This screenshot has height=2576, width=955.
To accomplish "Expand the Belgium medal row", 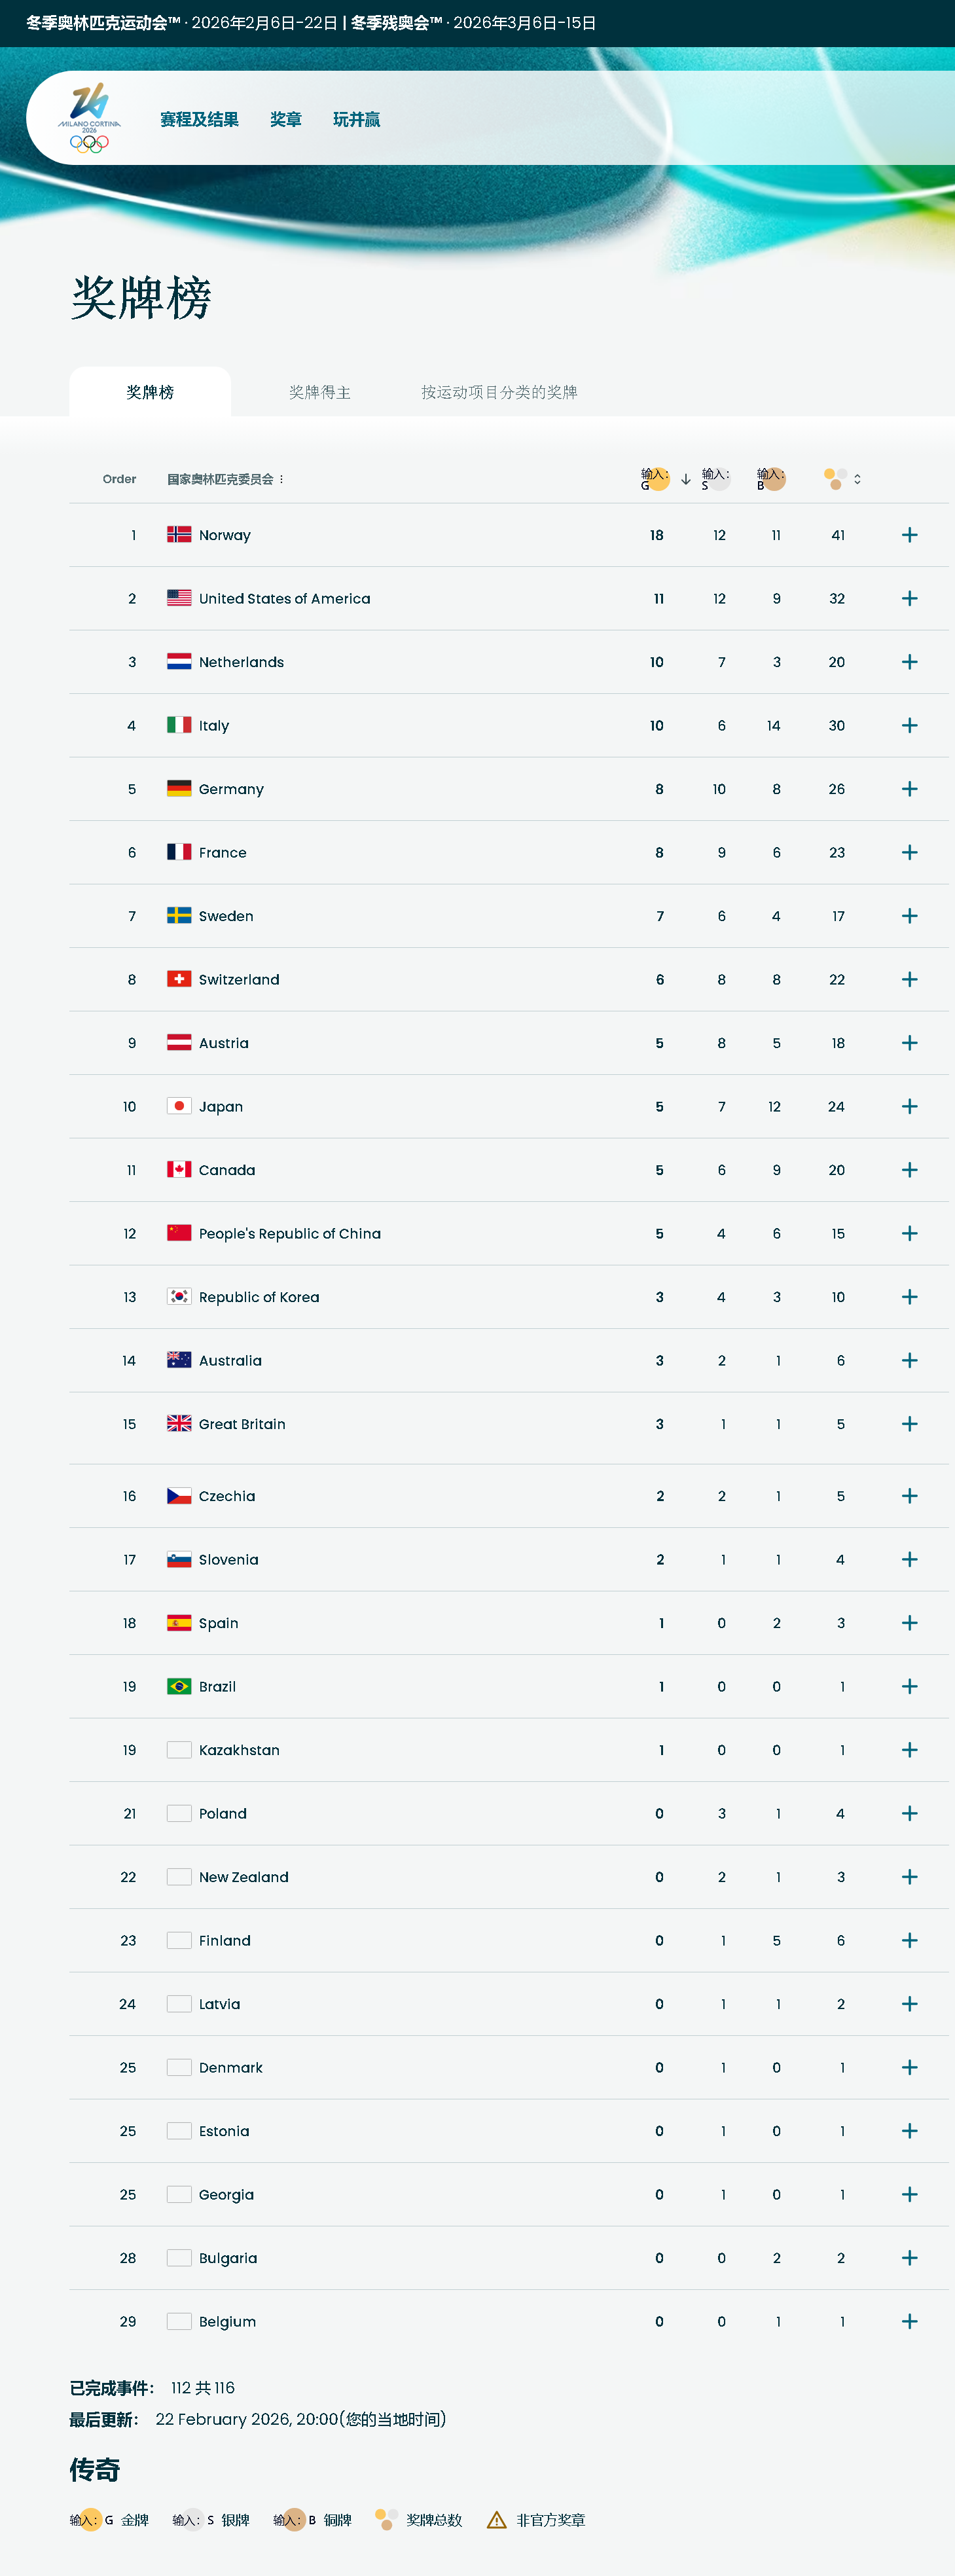I will (909, 2321).
